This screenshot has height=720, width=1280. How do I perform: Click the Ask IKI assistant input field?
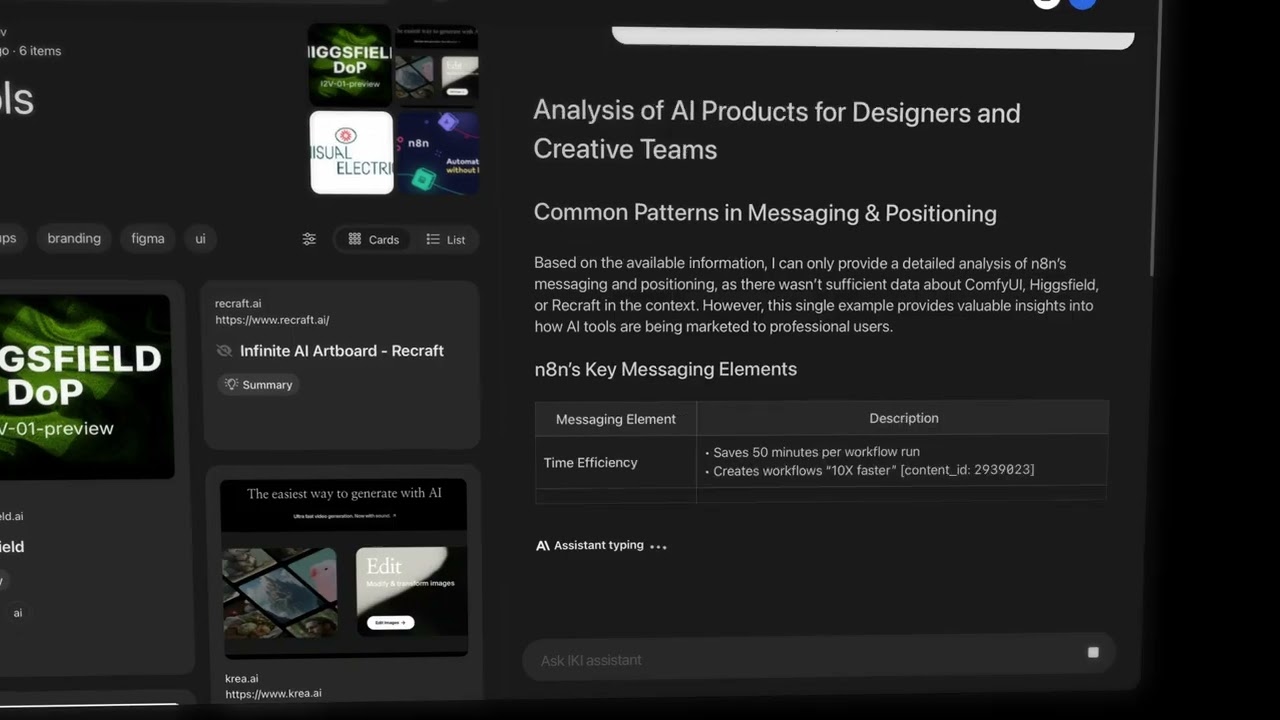point(800,660)
